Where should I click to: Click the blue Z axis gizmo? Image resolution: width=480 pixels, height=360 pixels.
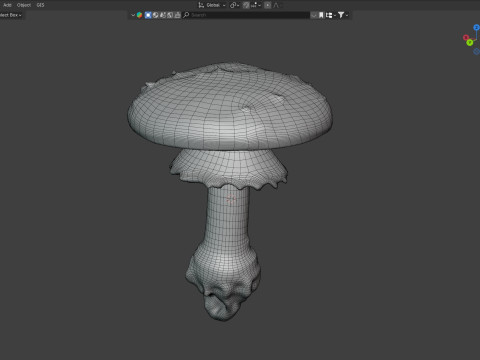tap(476, 28)
